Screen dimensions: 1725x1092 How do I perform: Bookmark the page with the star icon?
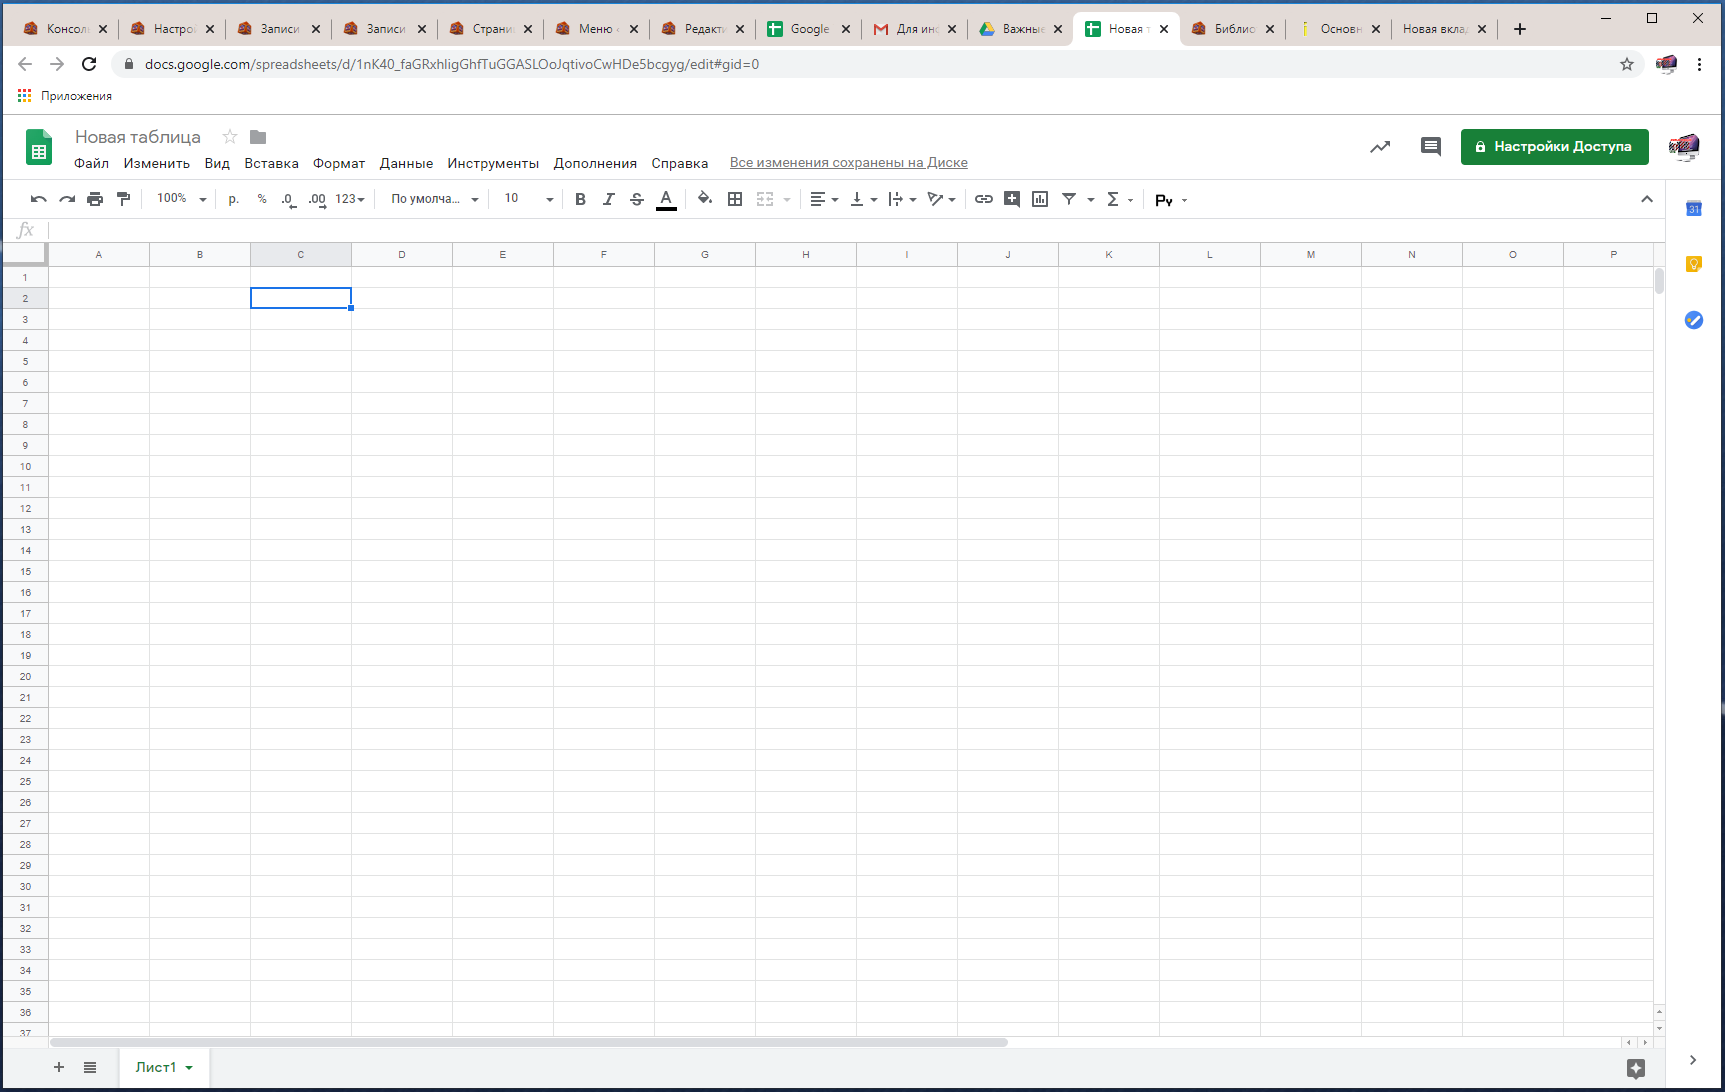point(1627,64)
